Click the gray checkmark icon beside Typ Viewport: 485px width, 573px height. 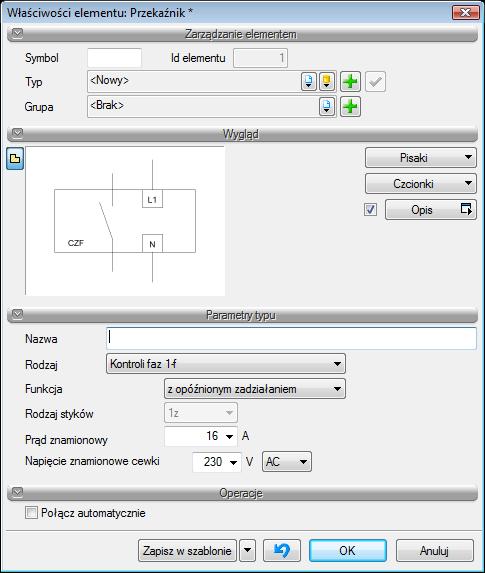(x=375, y=81)
